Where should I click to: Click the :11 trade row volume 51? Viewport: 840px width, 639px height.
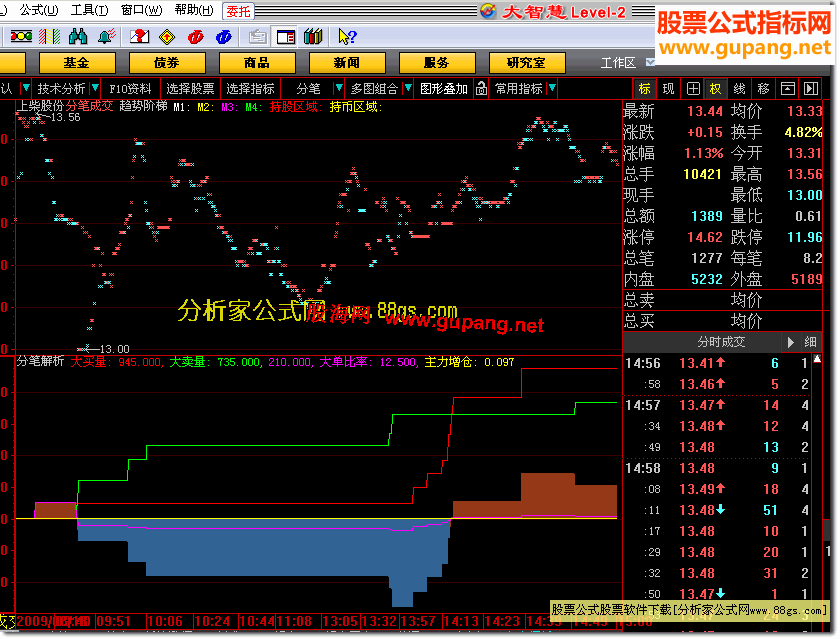coord(770,510)
